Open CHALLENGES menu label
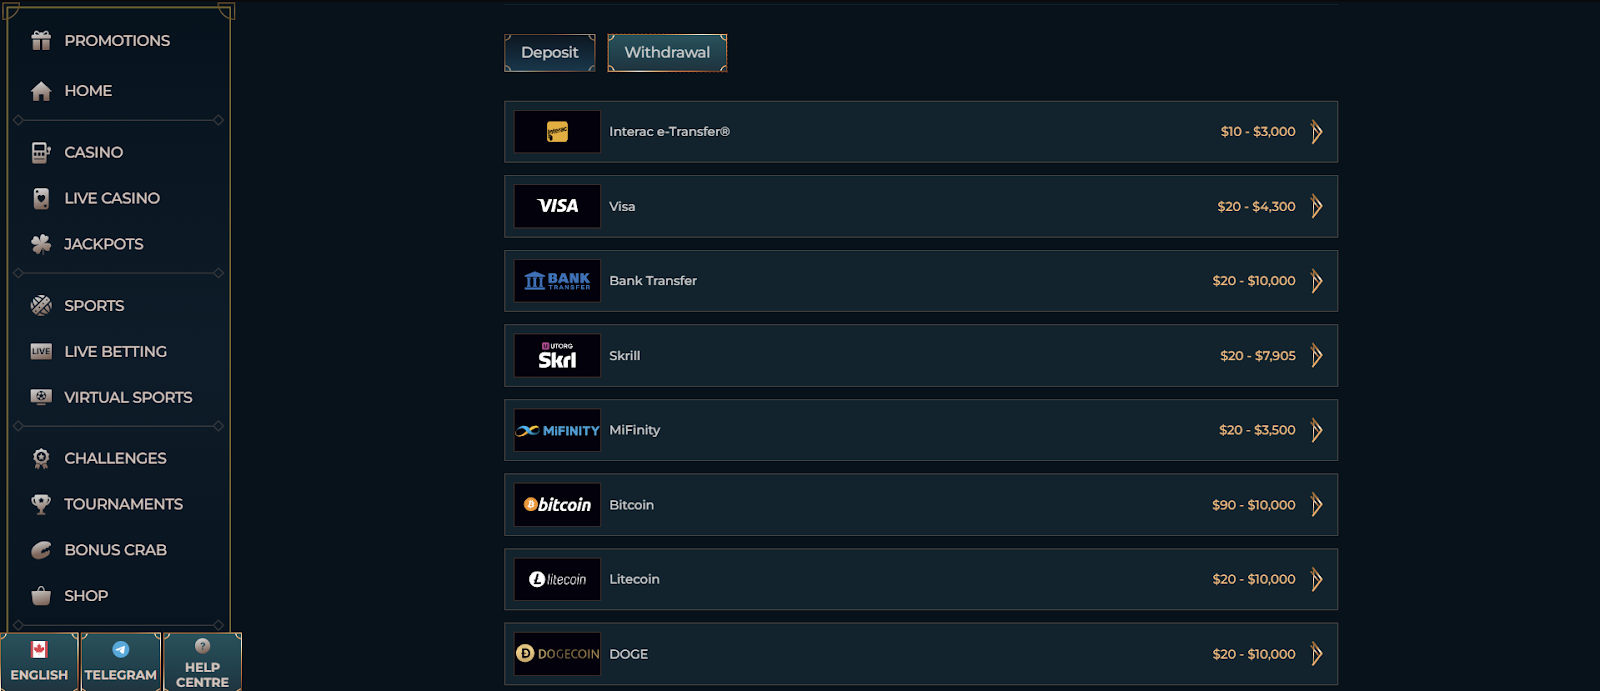 (115, 458)
